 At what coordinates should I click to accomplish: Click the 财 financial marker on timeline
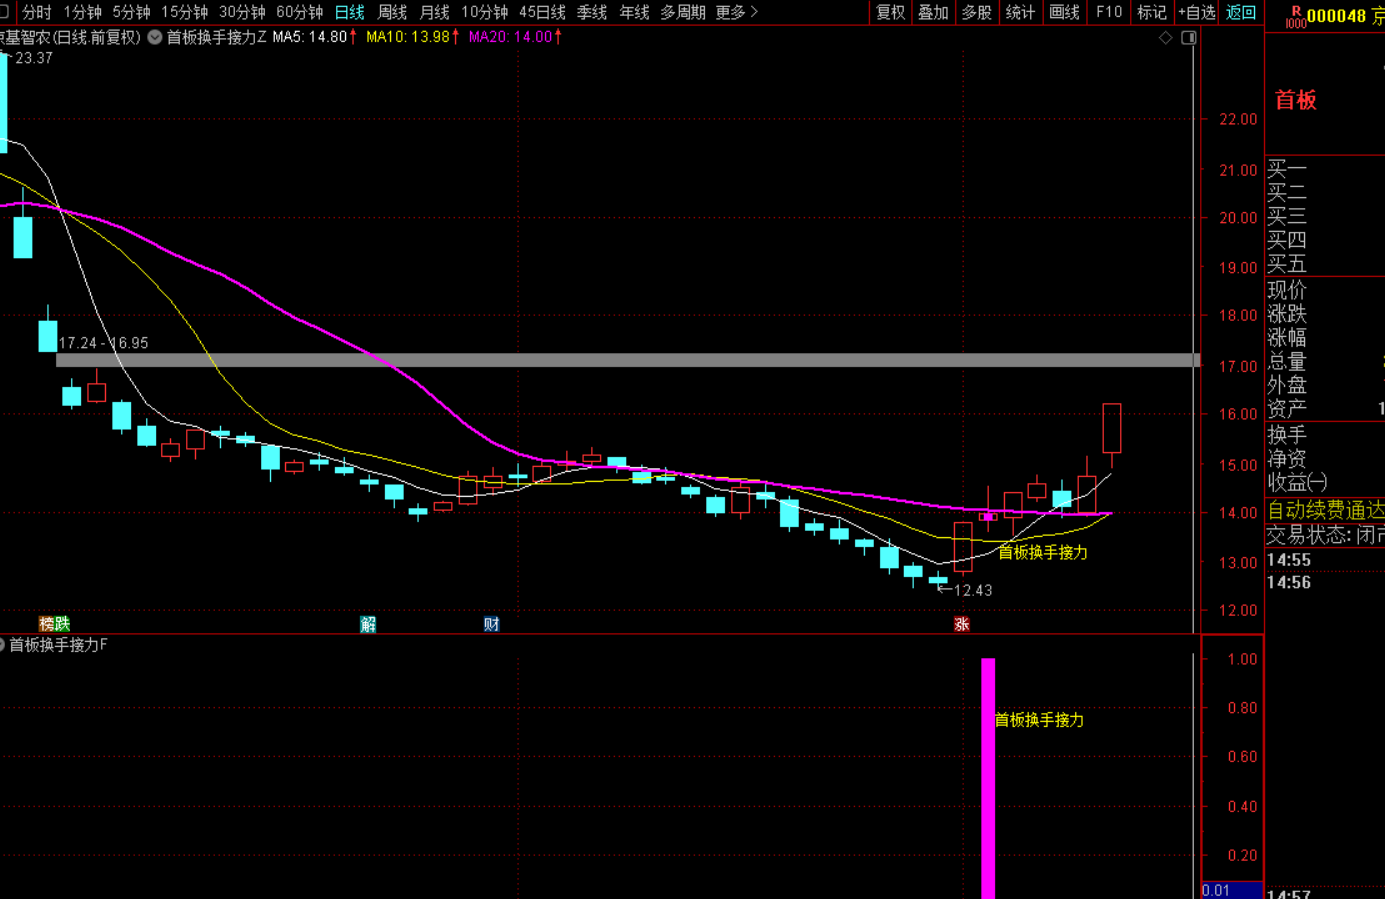click(491, 624)
